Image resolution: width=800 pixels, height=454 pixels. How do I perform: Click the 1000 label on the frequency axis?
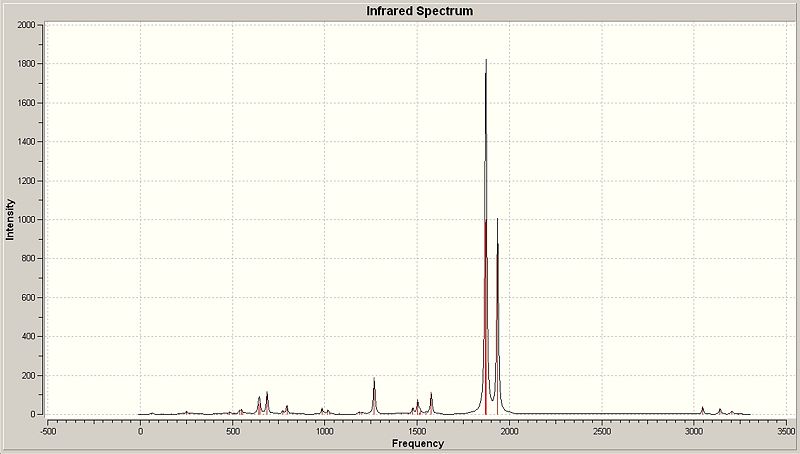point(325,431)
